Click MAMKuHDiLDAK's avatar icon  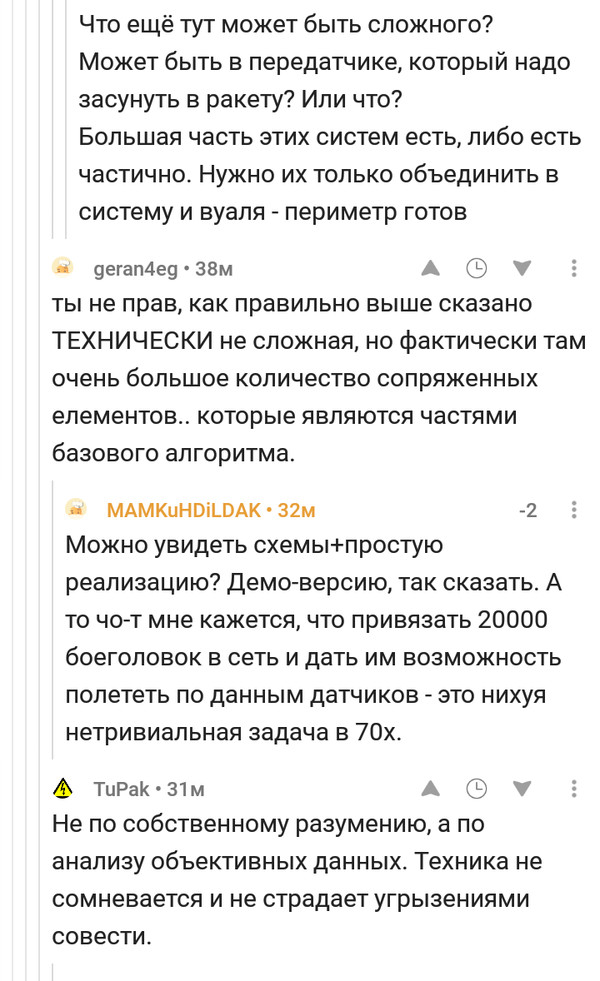pyautogui.click(x=76, y=510)
